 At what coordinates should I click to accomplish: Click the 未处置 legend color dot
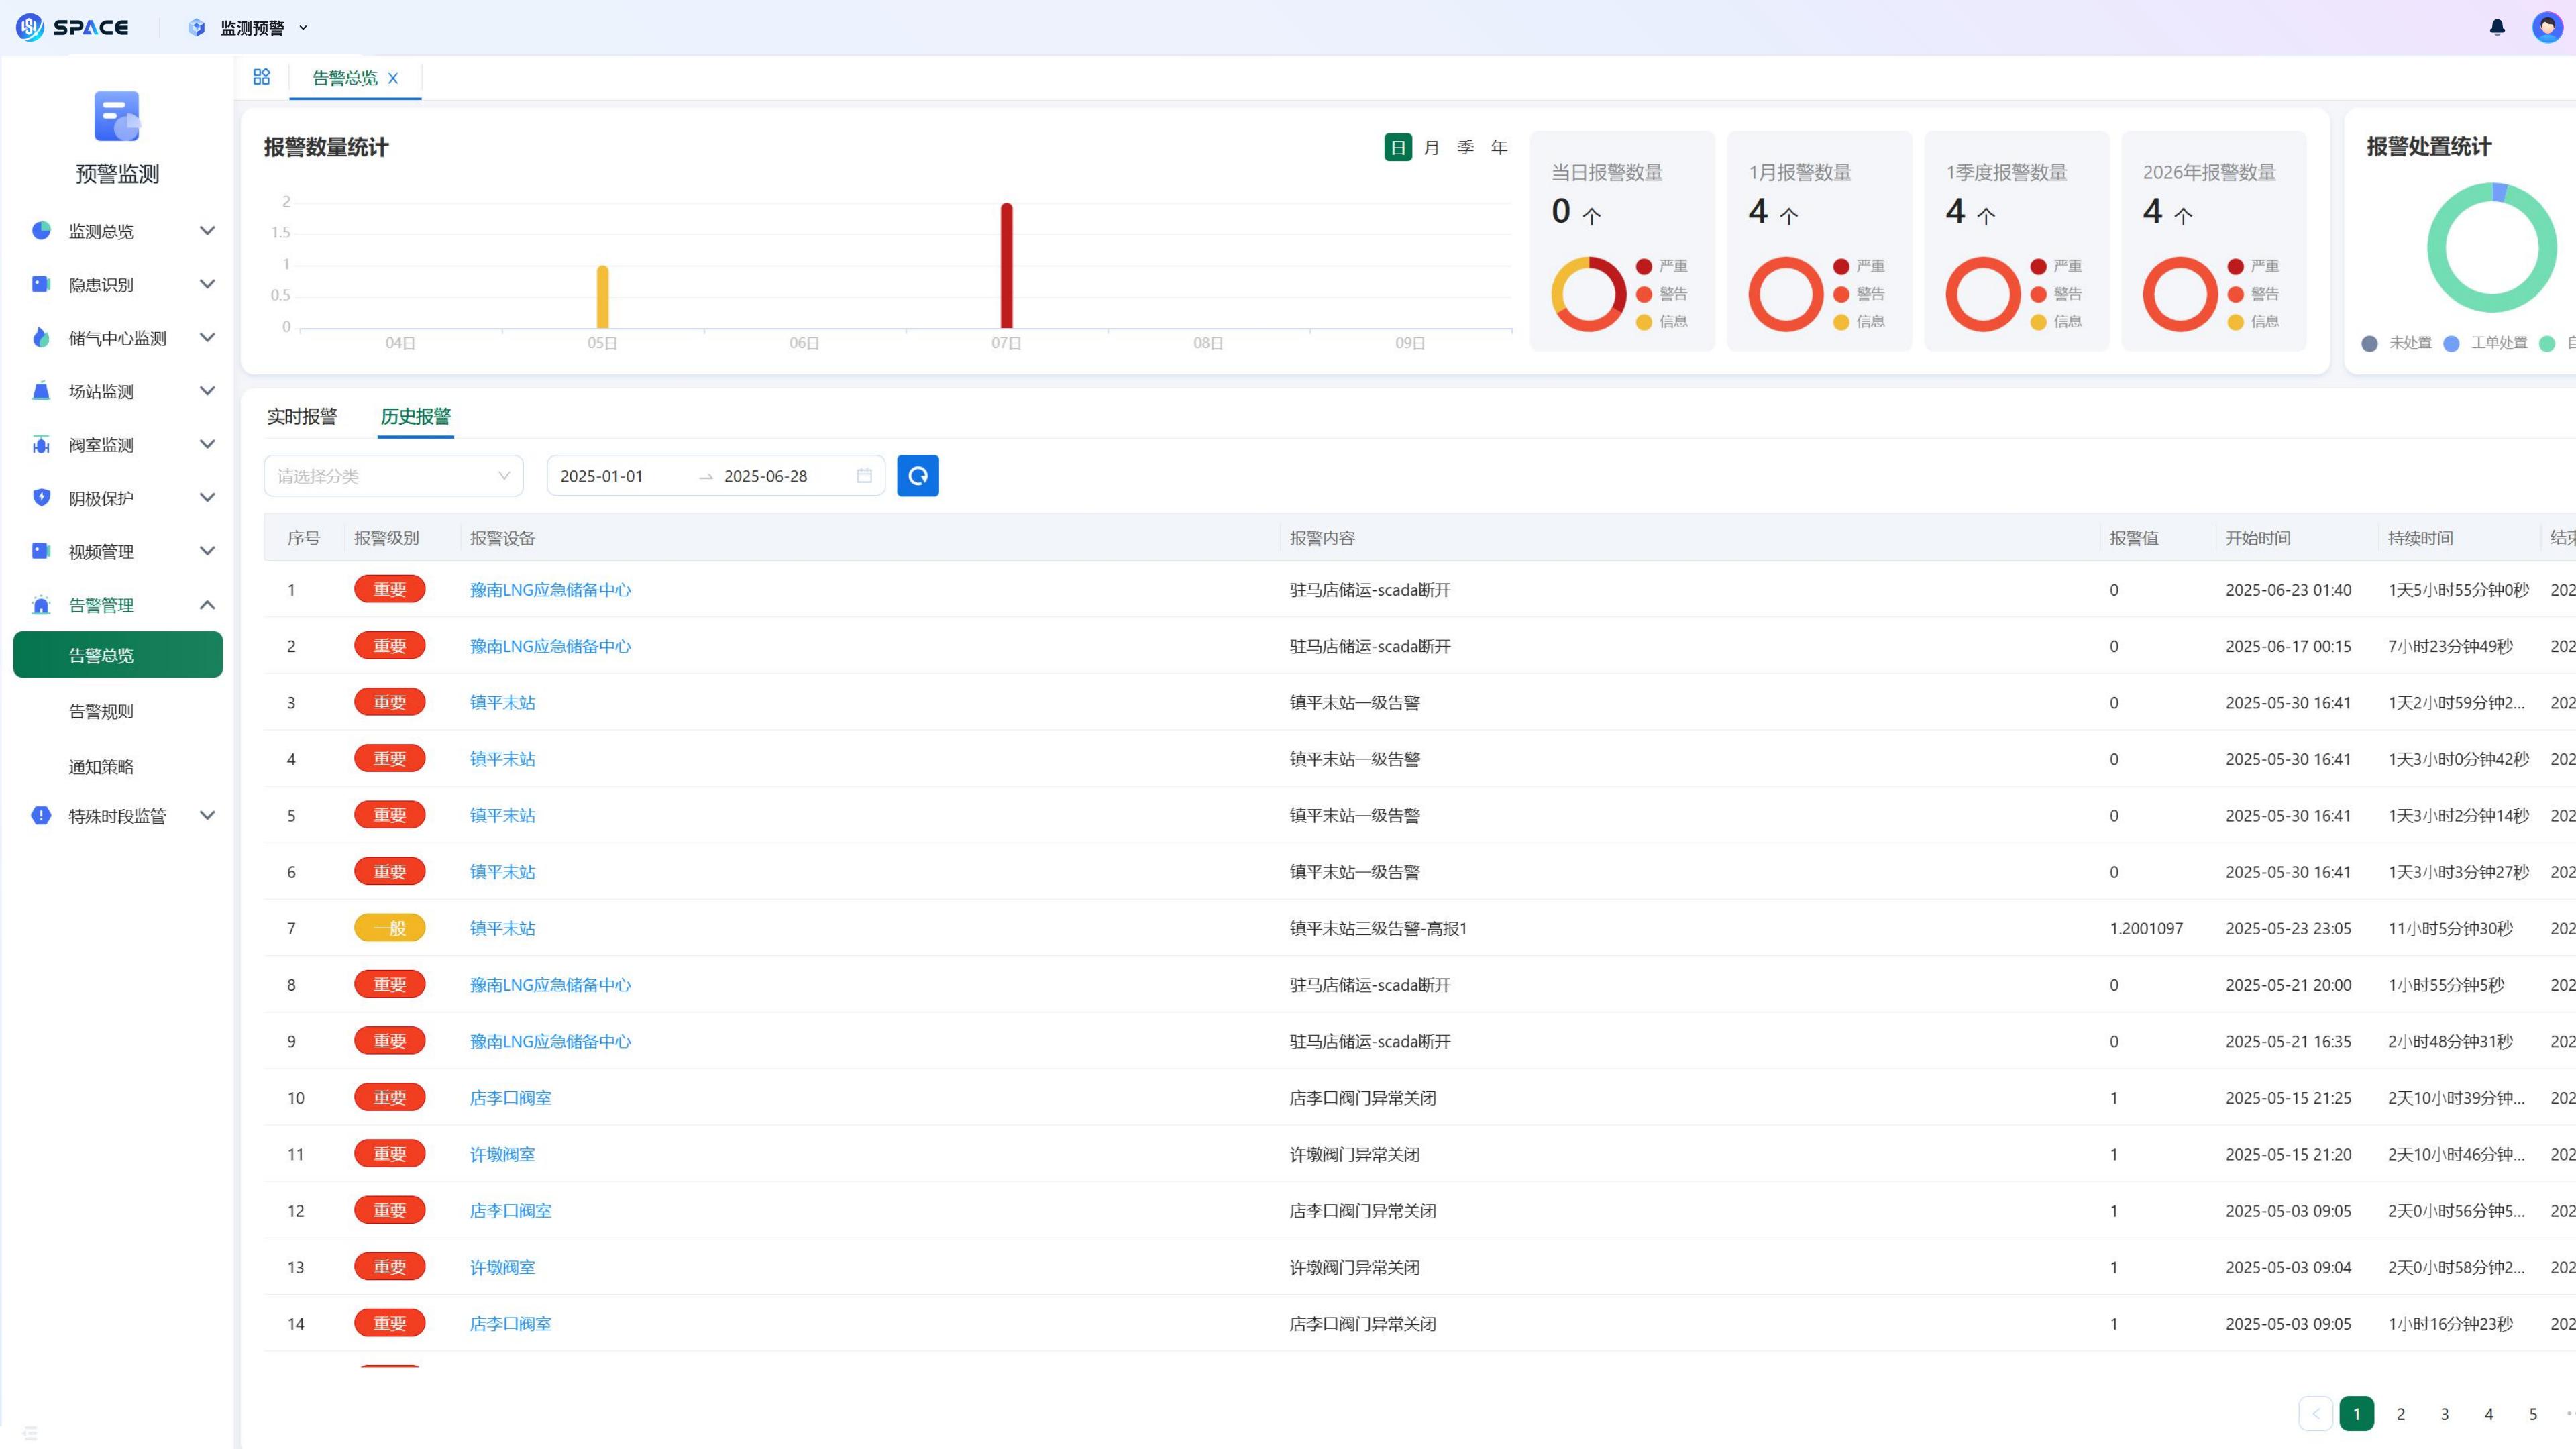point(2369,343)
